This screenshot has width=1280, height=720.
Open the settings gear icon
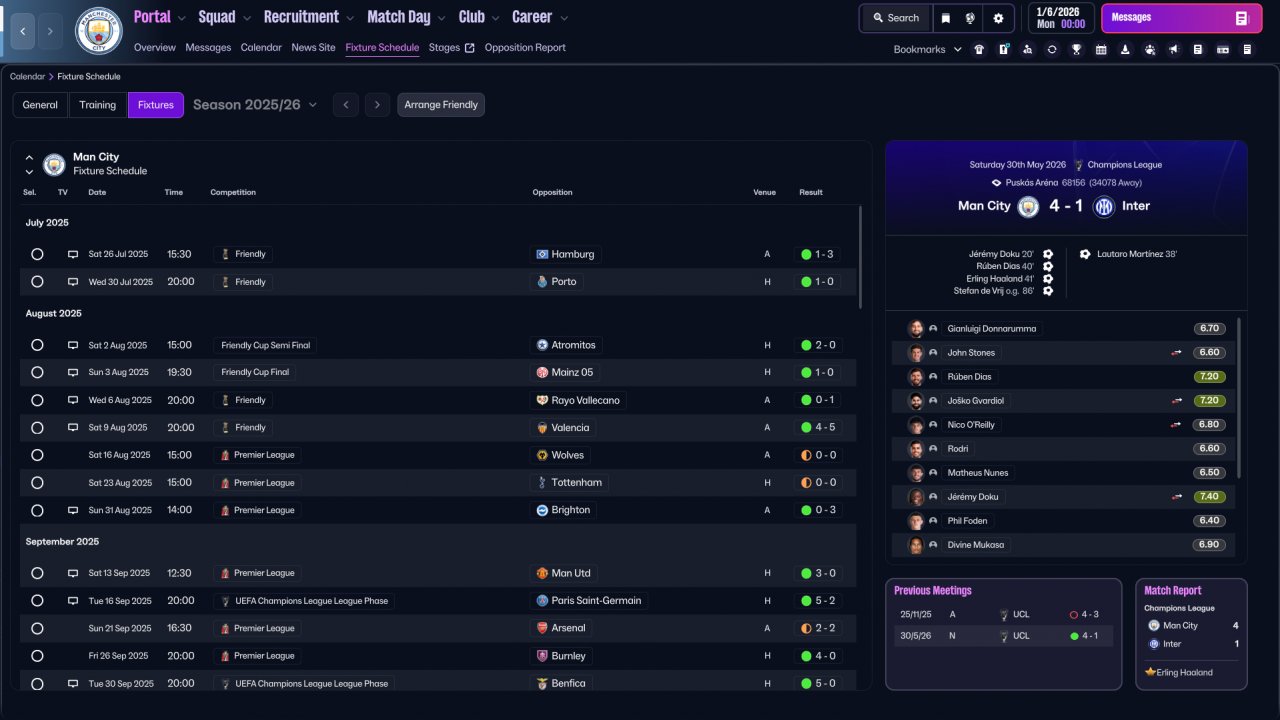tap(998, 18)
